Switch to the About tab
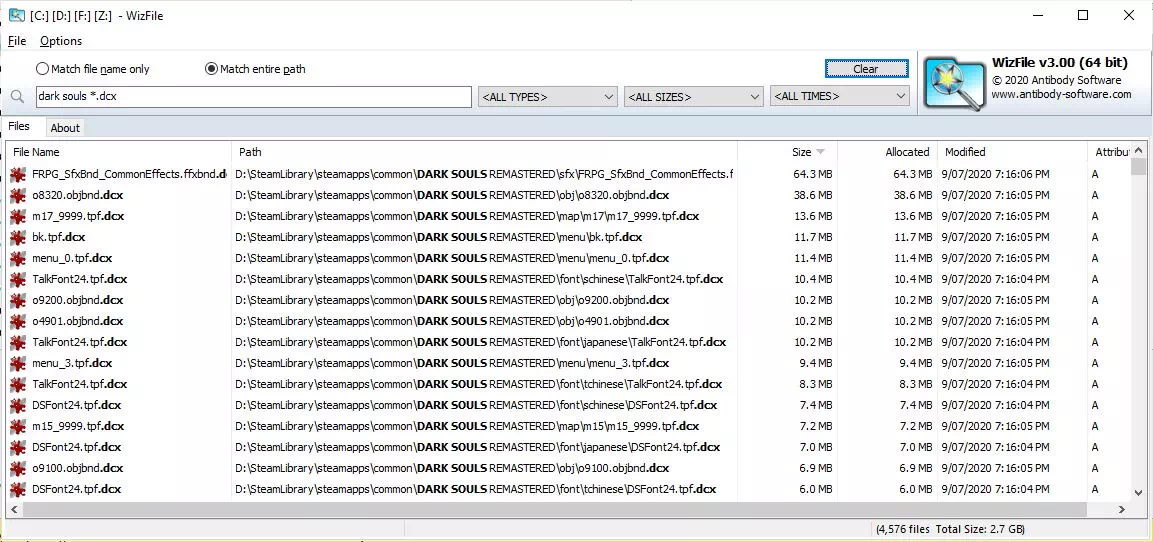This screenshot has height=542, width=1153. click(x=65, y=128)
